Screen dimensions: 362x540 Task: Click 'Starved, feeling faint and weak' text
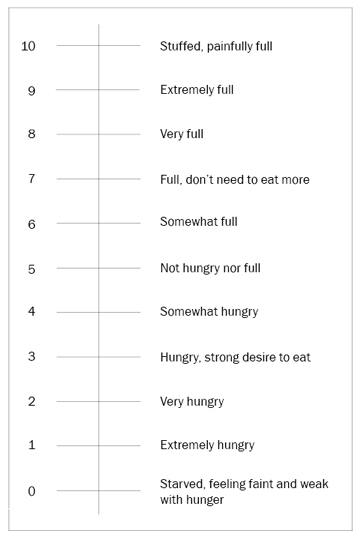tap(244, 484)
